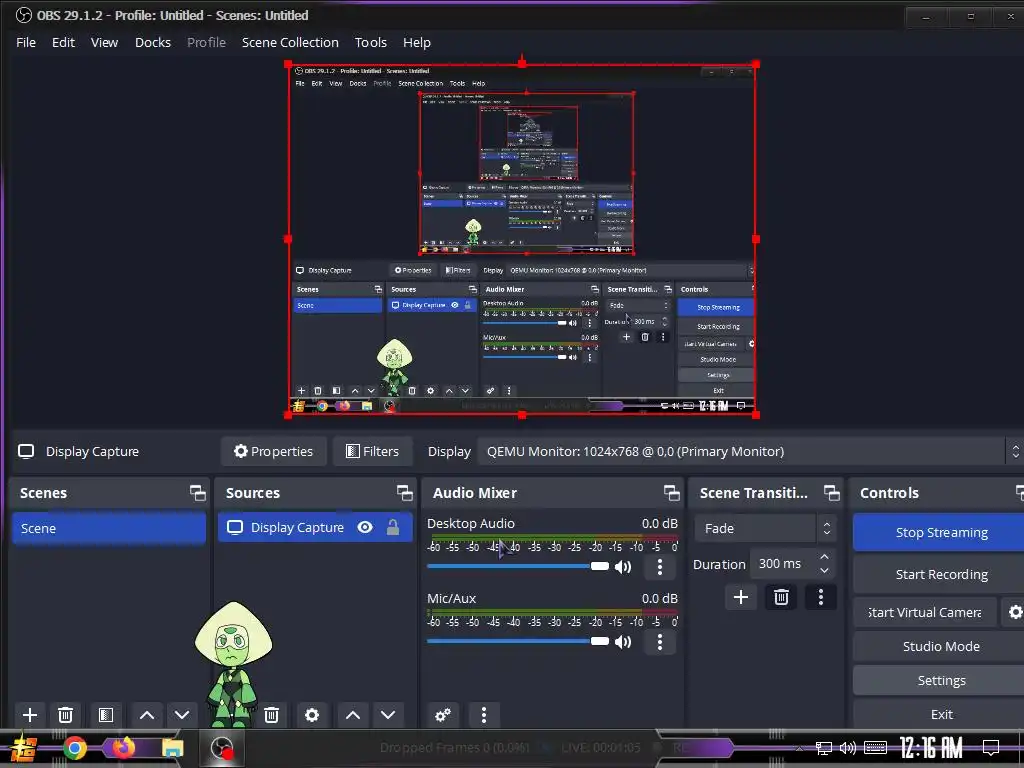Open Google Chrome from the taskbar
Image resolution: width=1024 pixels, height=768 pixels.
pyautogui.click(x=74, y=748)
